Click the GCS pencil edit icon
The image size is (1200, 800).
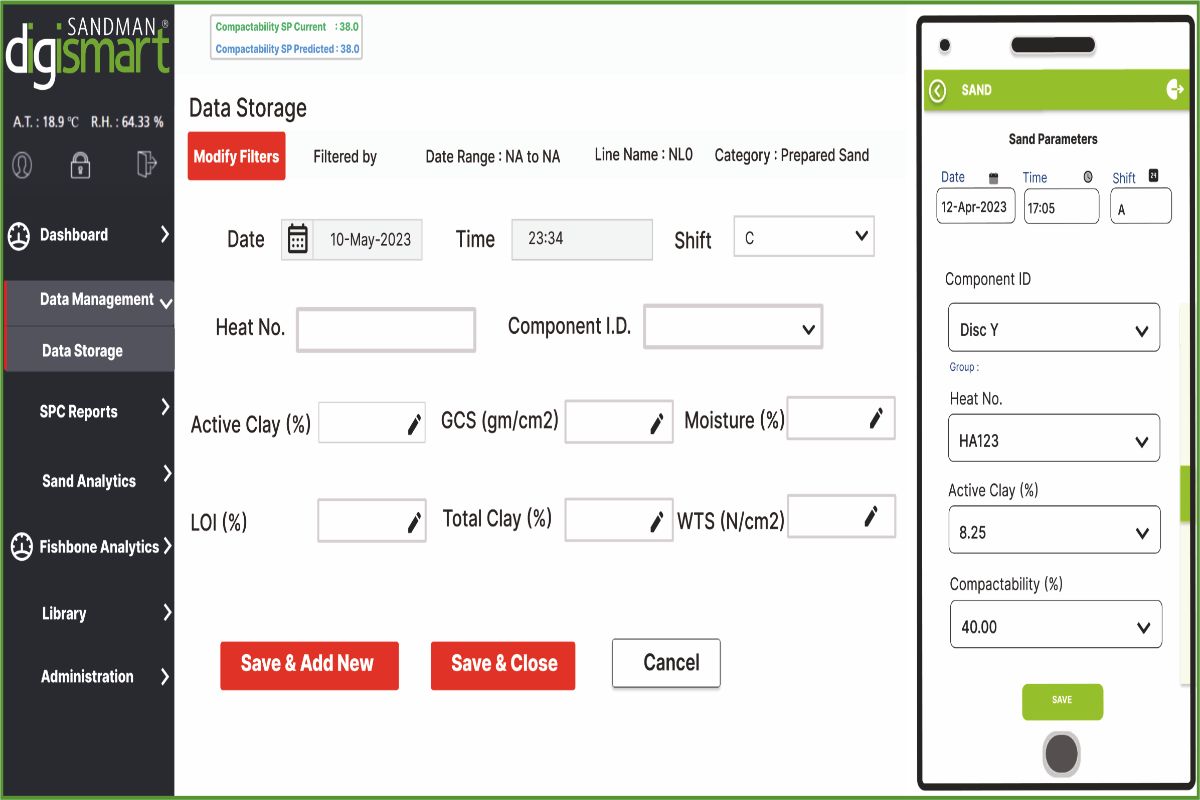point(657,423)
